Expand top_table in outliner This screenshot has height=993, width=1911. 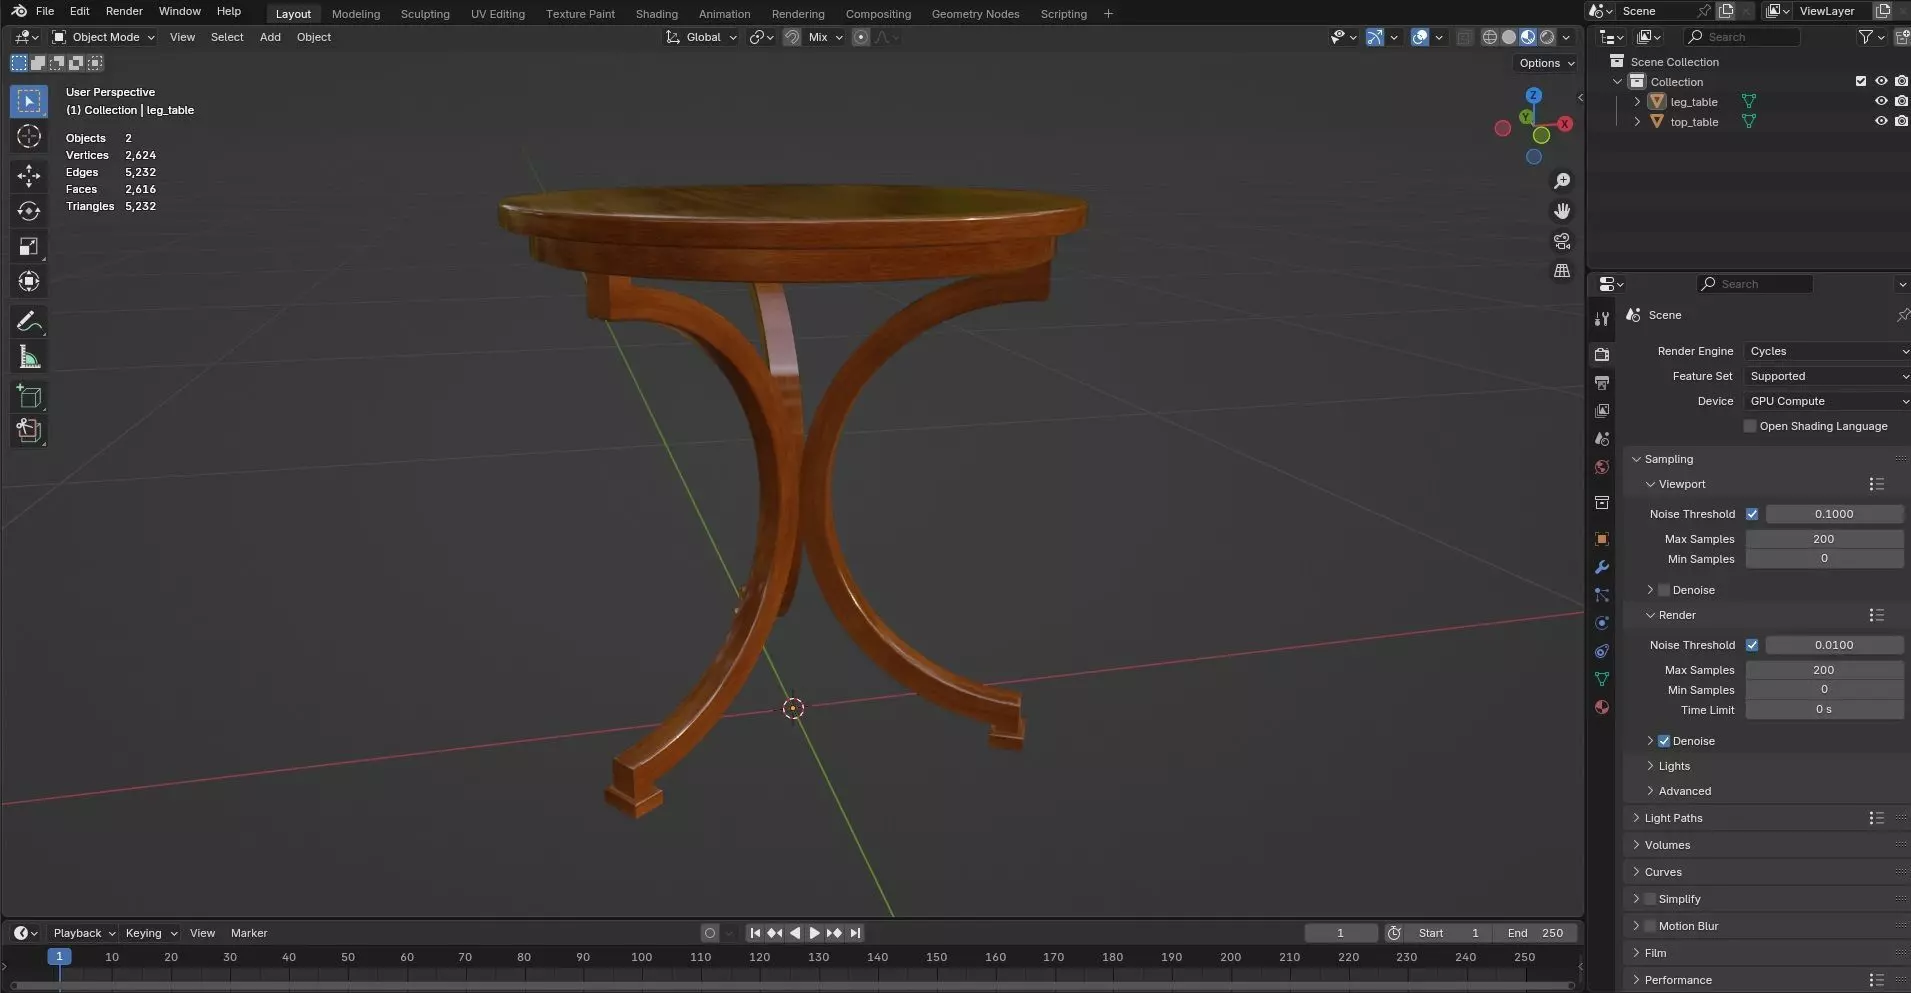tap(1637, 121)
